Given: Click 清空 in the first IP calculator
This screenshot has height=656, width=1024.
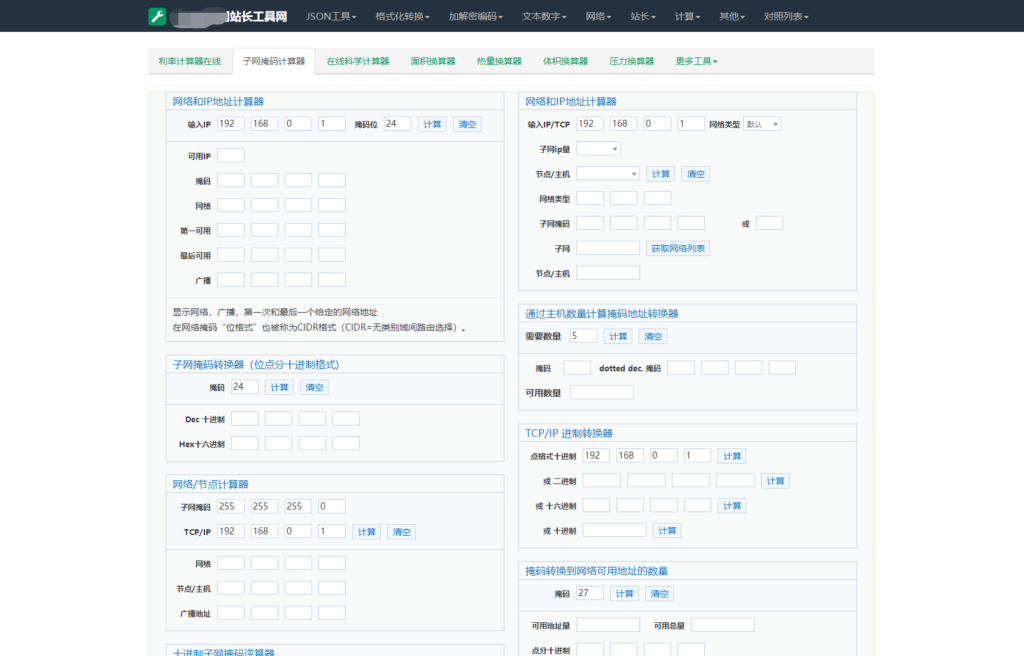Looking at the screenshot, I should pos(467,124).
